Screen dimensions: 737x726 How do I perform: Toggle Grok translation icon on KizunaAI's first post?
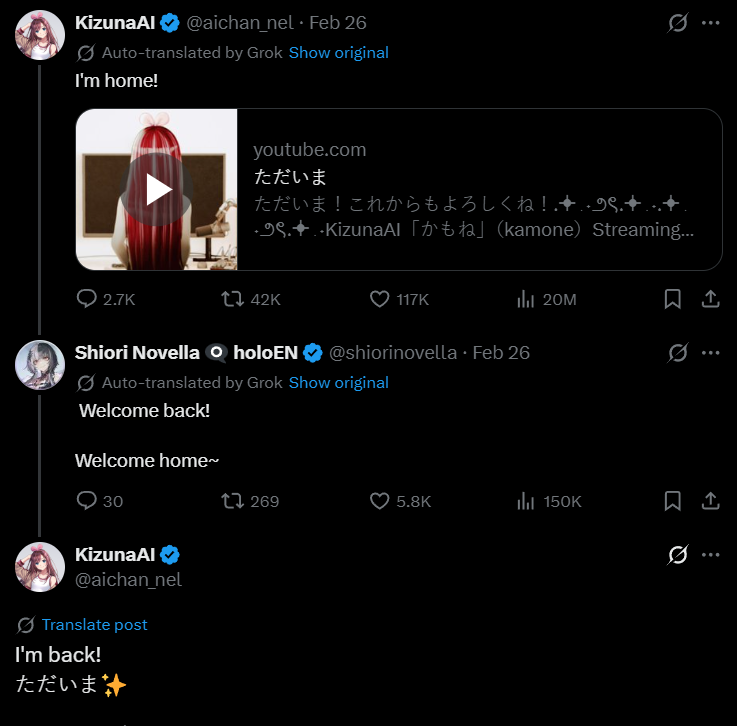[x=678, y=22]
